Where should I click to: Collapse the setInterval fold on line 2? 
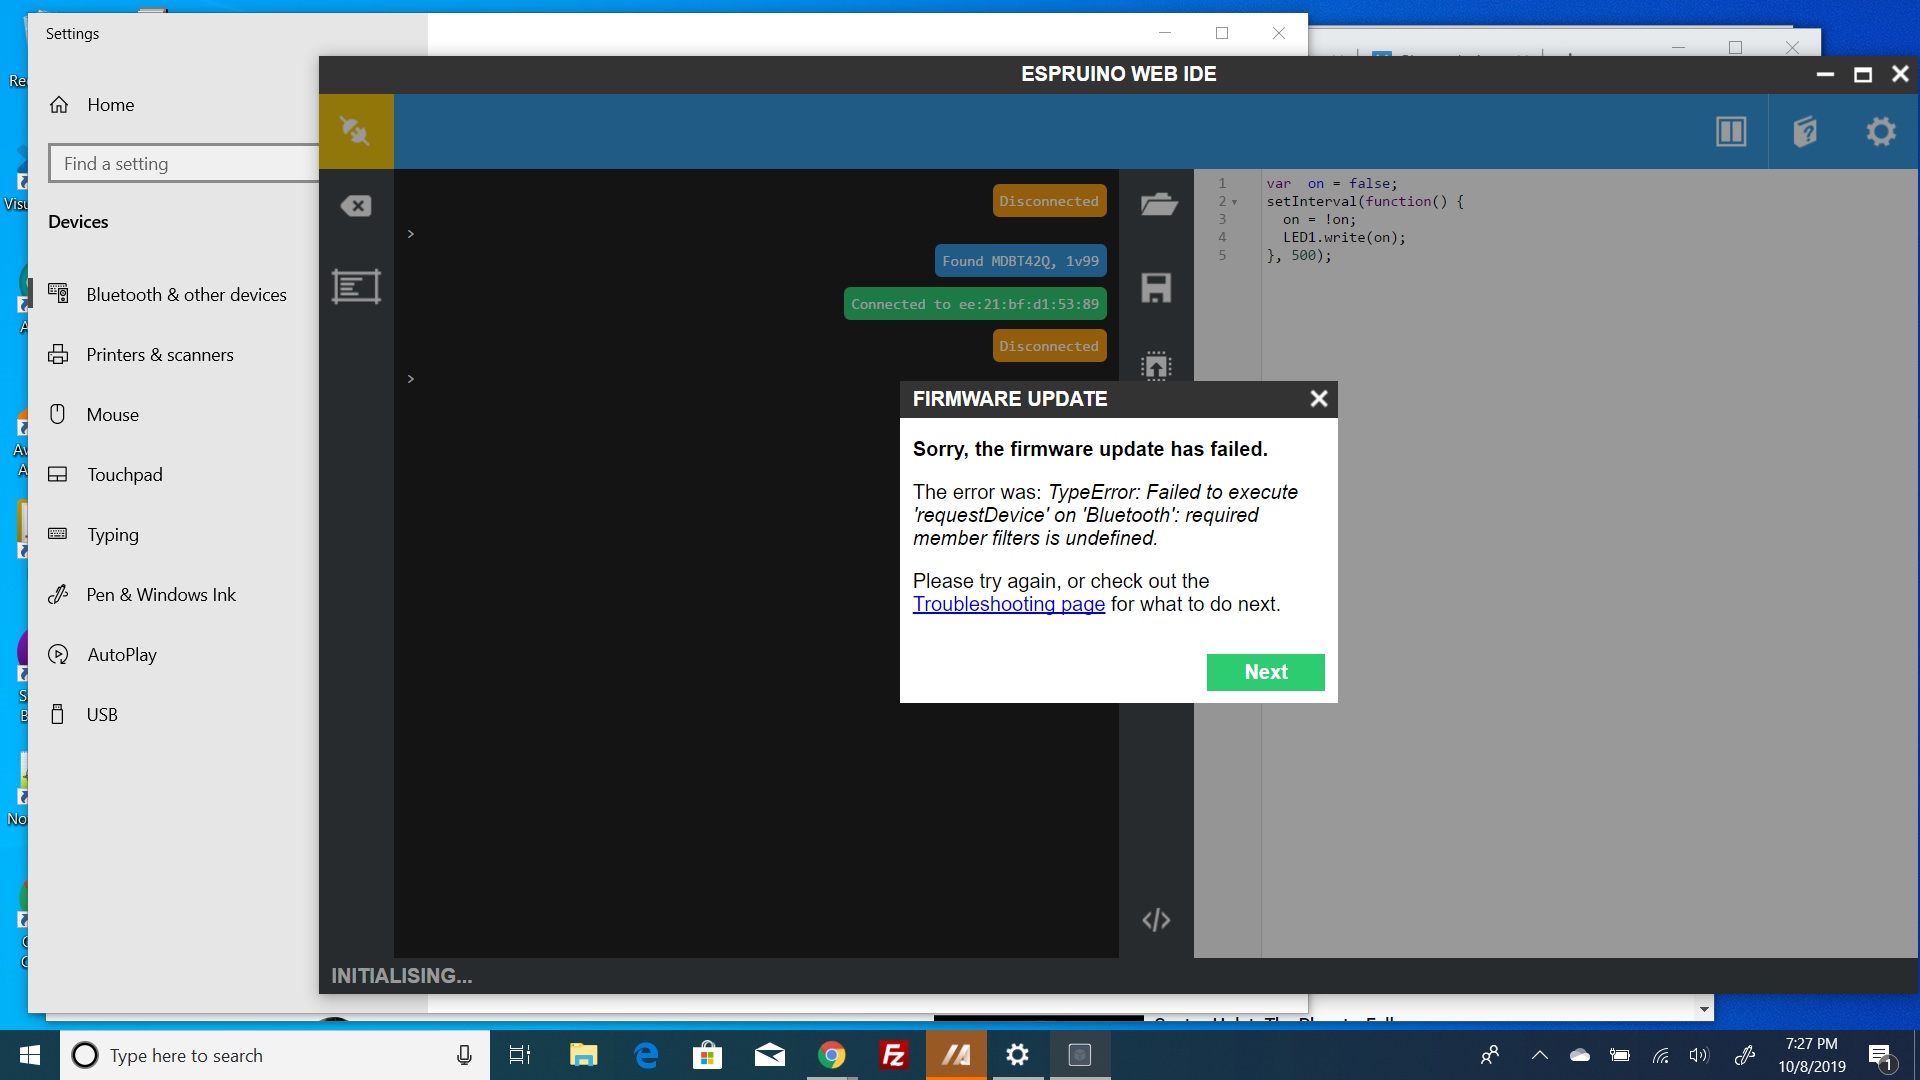(x=1233, y=201)
